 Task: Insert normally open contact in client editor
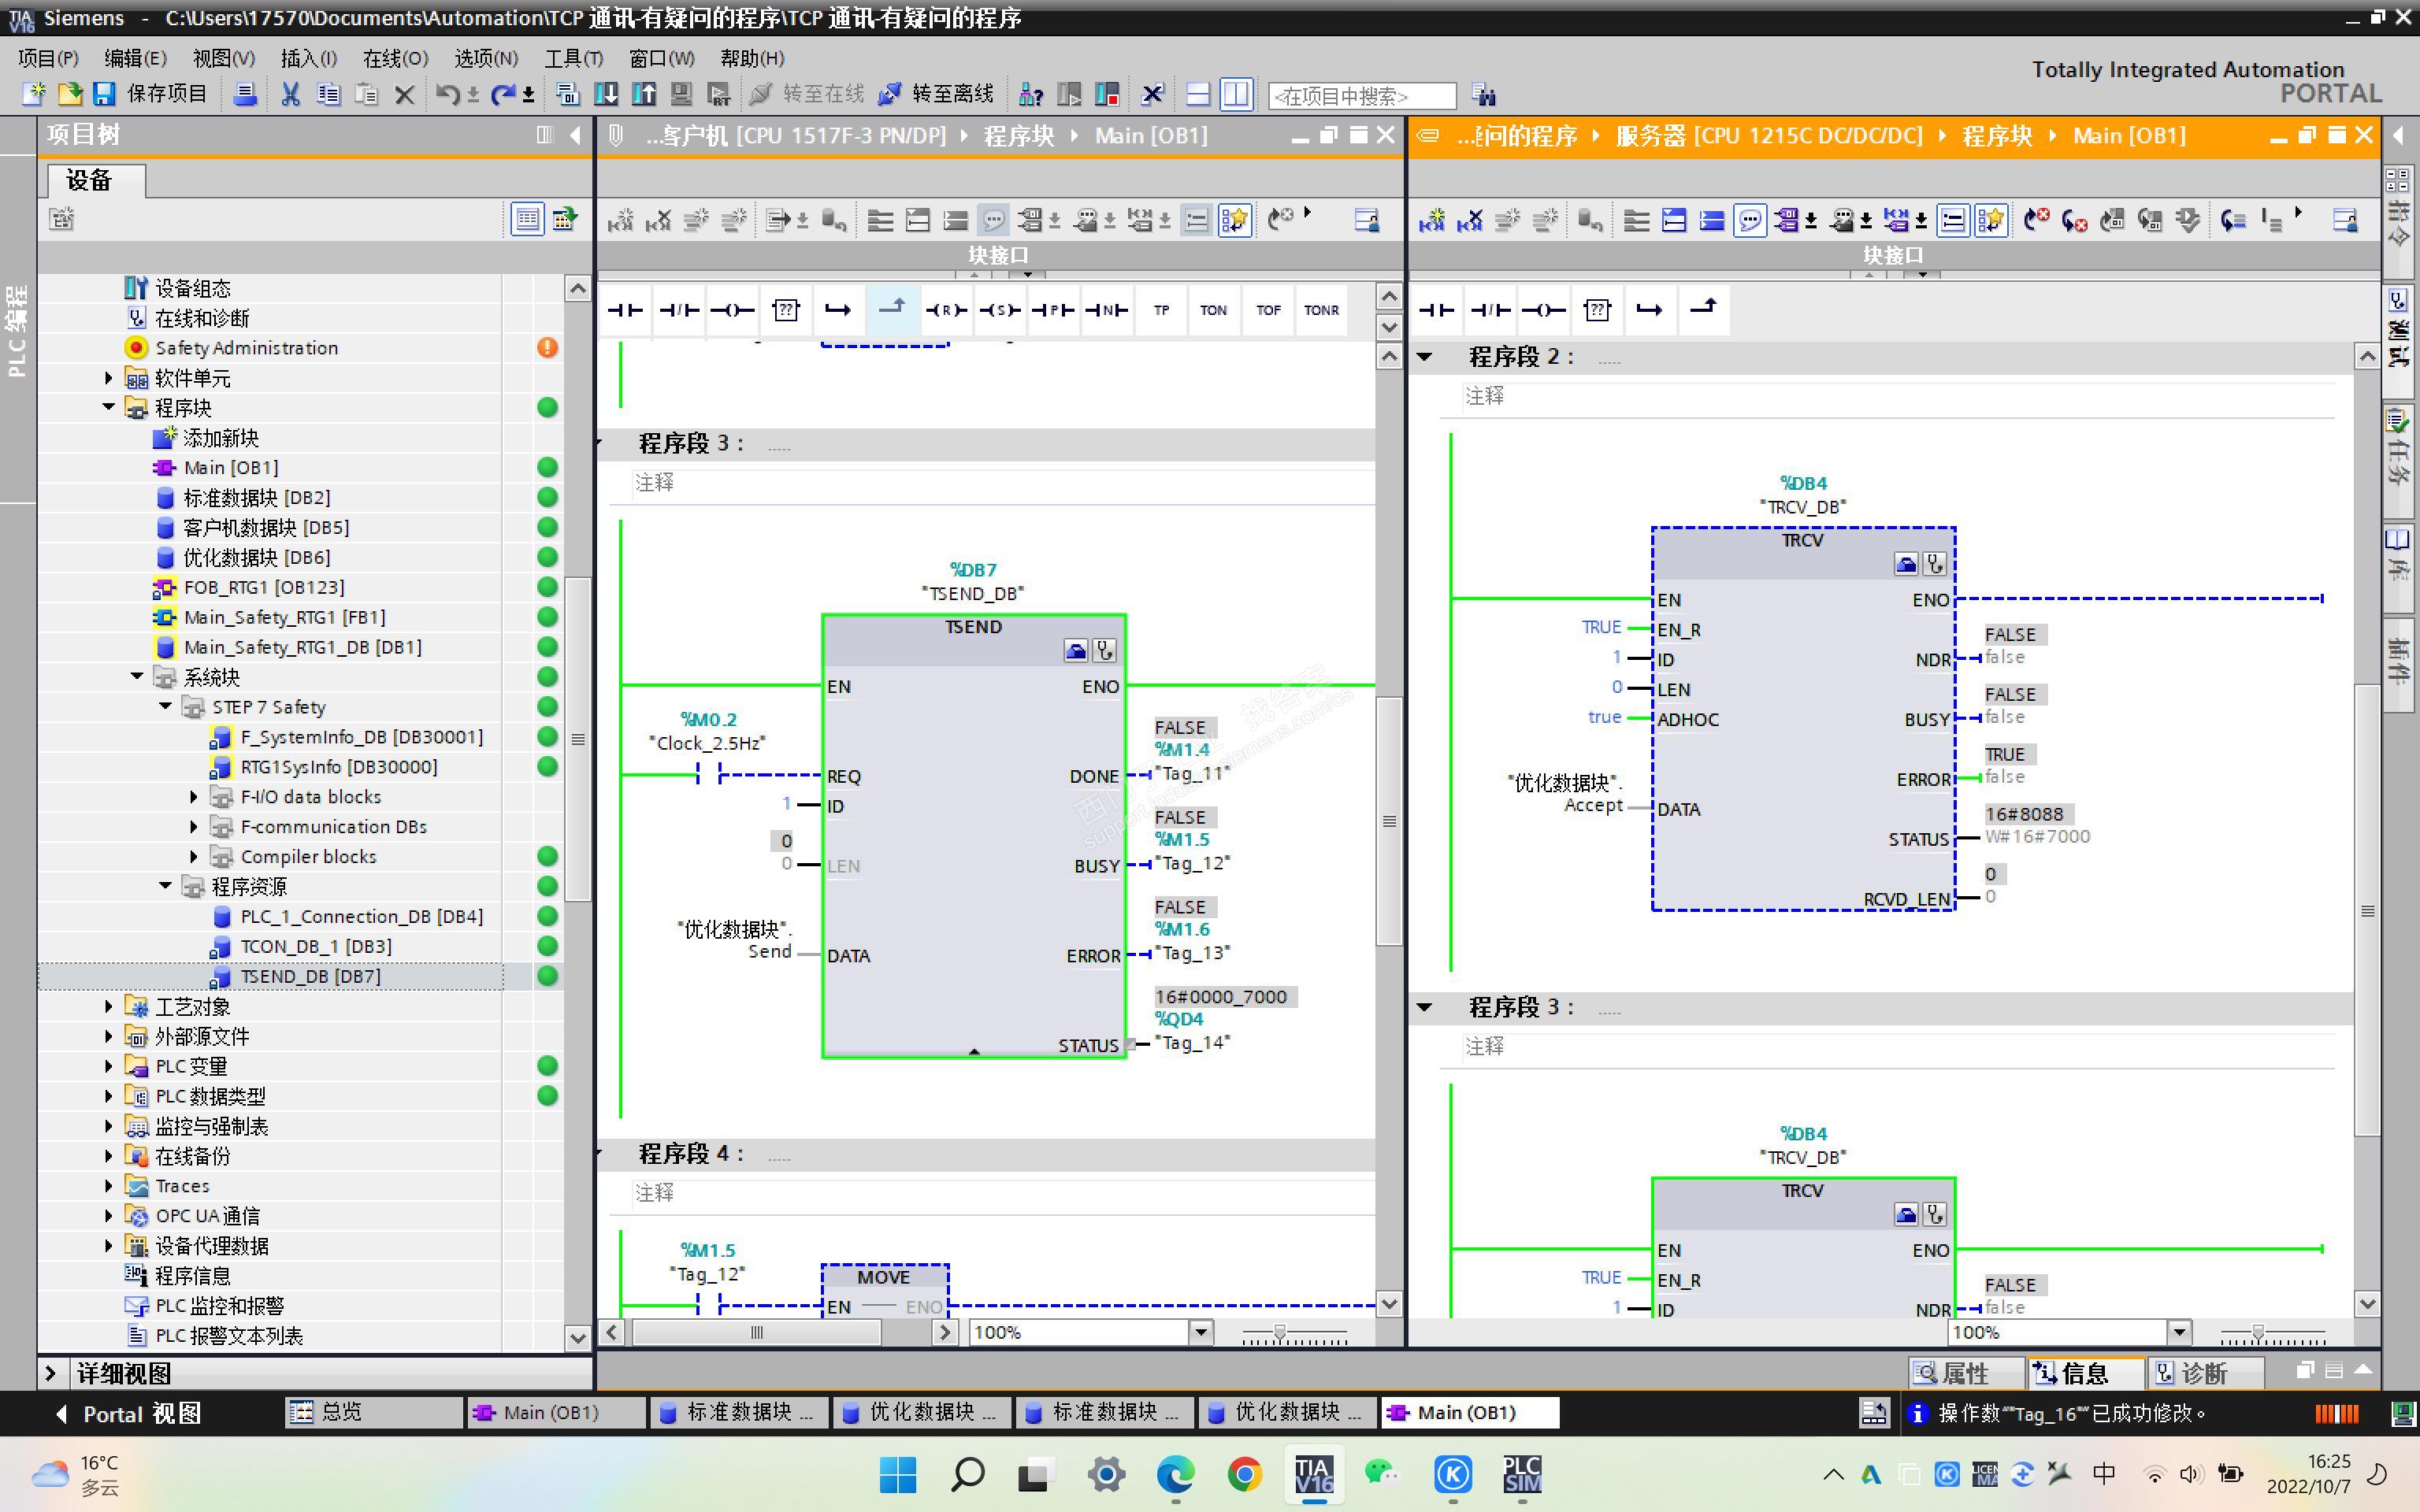pos(626,310)
